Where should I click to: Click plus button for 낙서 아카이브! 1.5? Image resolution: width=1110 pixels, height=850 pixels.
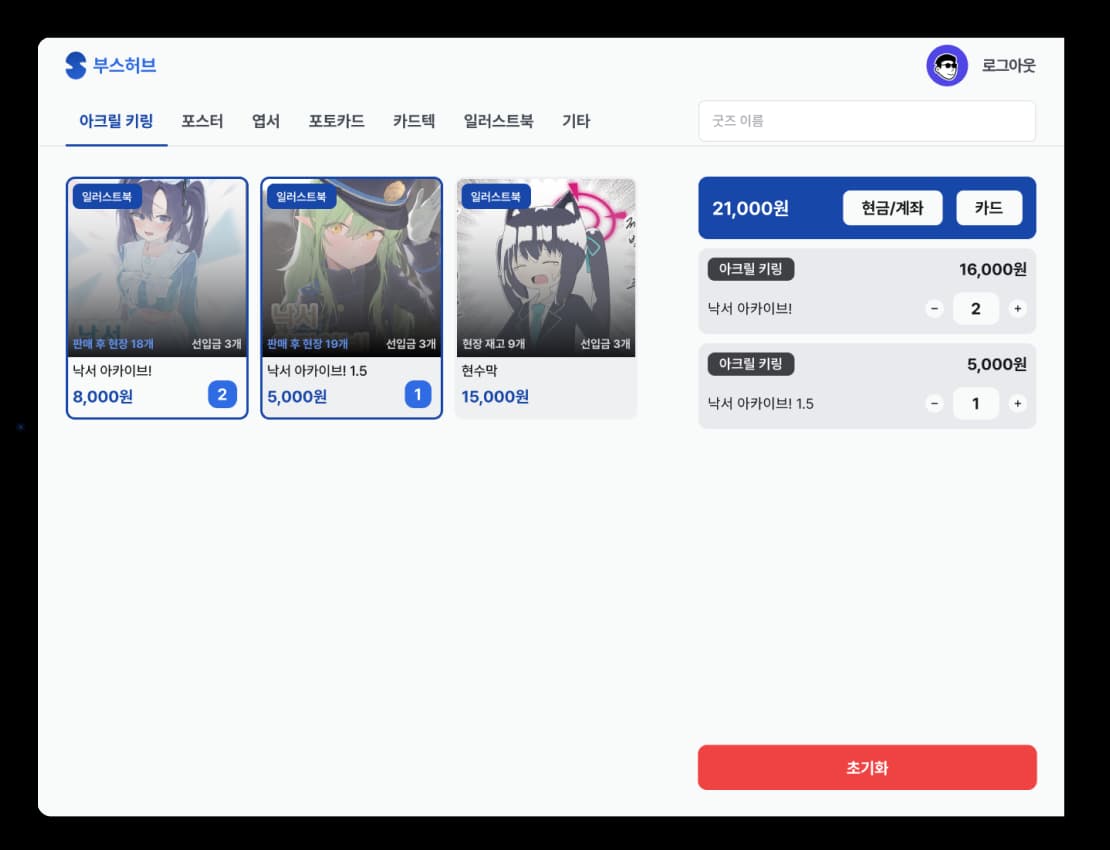click(1017, 404)
